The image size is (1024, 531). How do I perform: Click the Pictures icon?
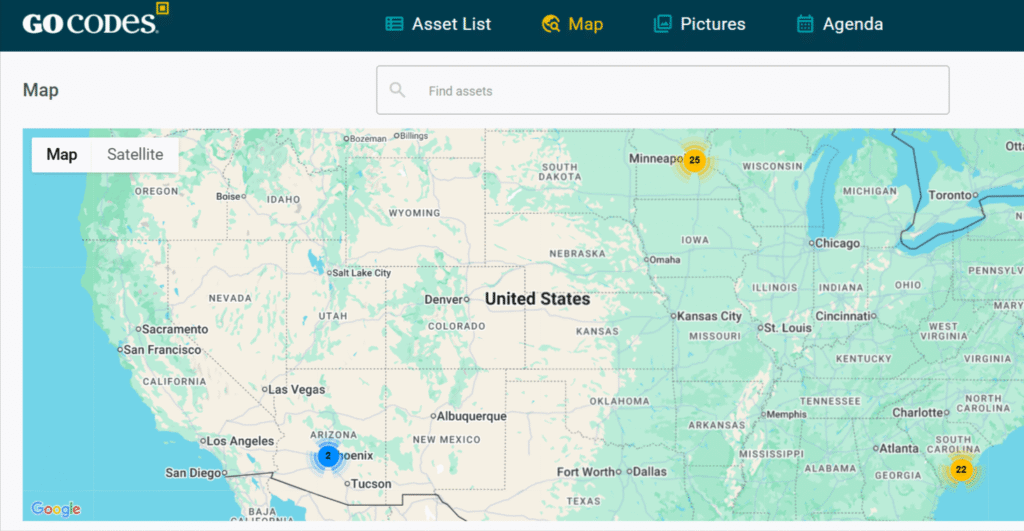tap(662, 24)
